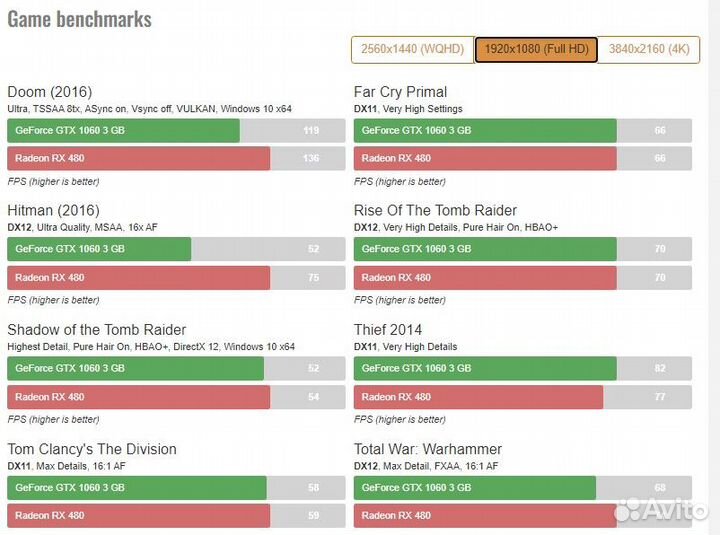720x535 pixels.
Task: Select the Radeon RX 480 bar for Far Cry Primal
Action: pos(485,158)
